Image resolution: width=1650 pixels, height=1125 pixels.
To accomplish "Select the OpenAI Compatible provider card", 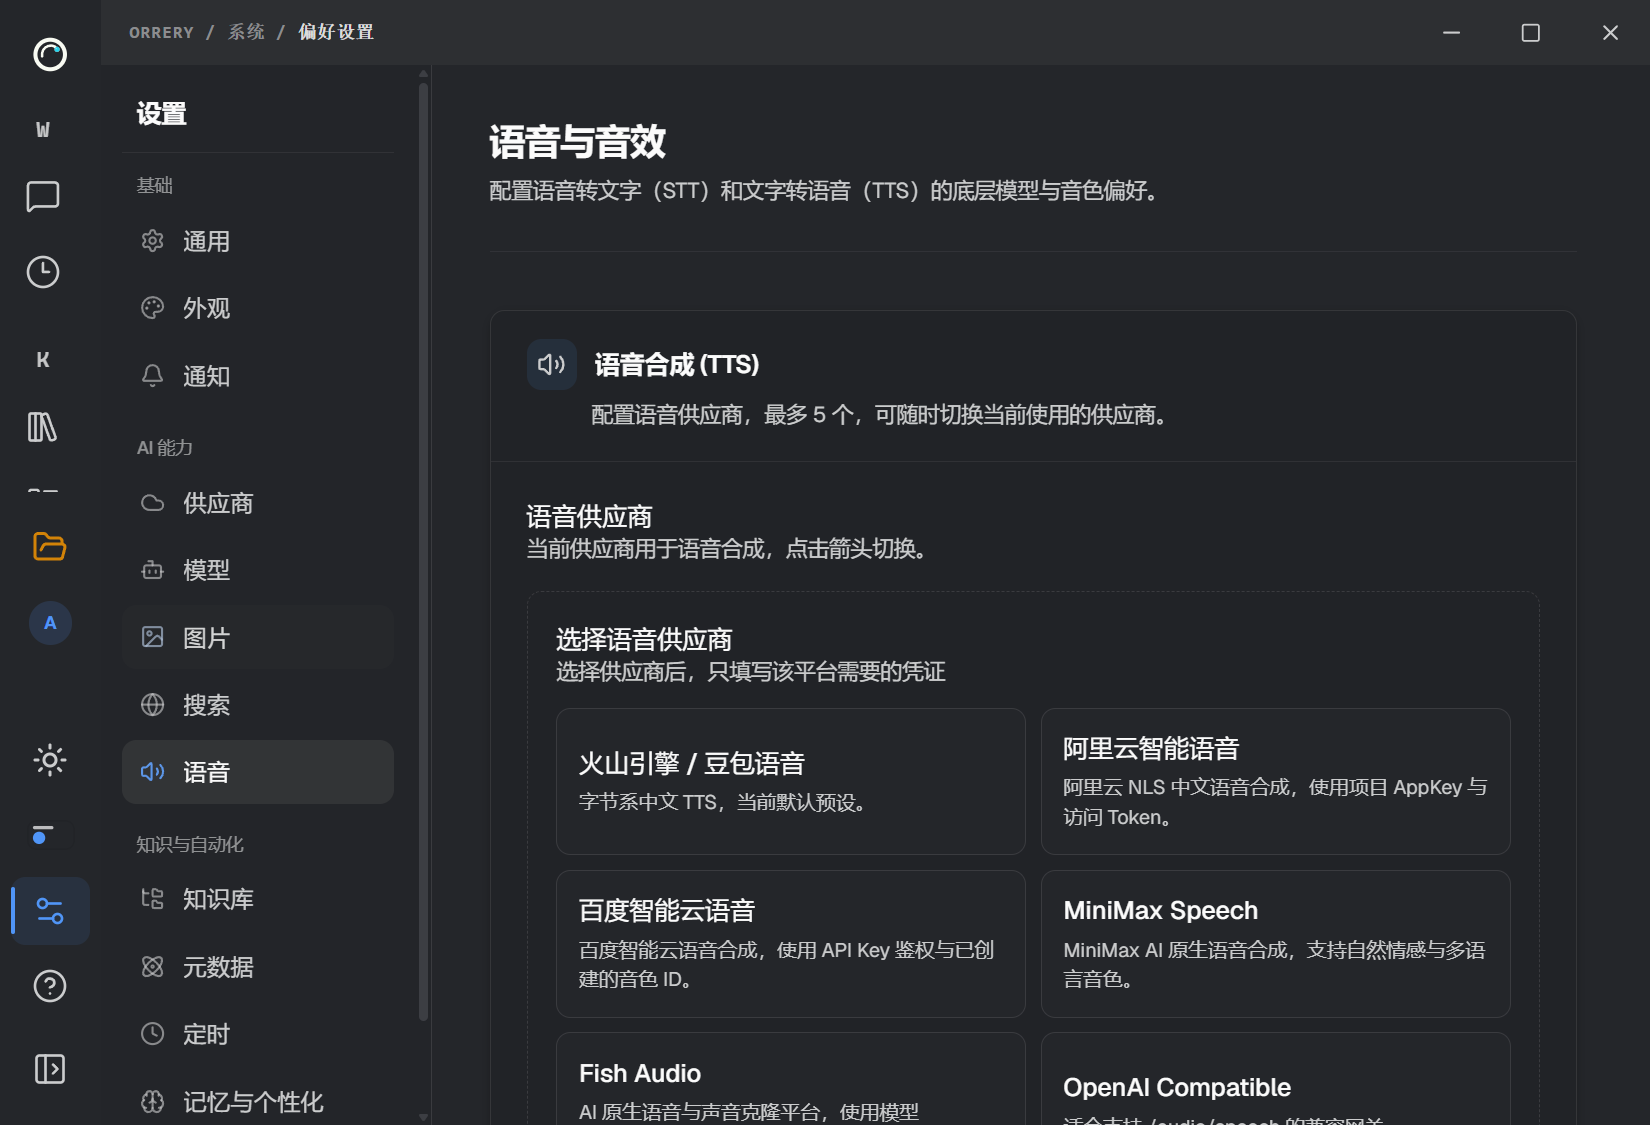I will coord(1276,1079).
